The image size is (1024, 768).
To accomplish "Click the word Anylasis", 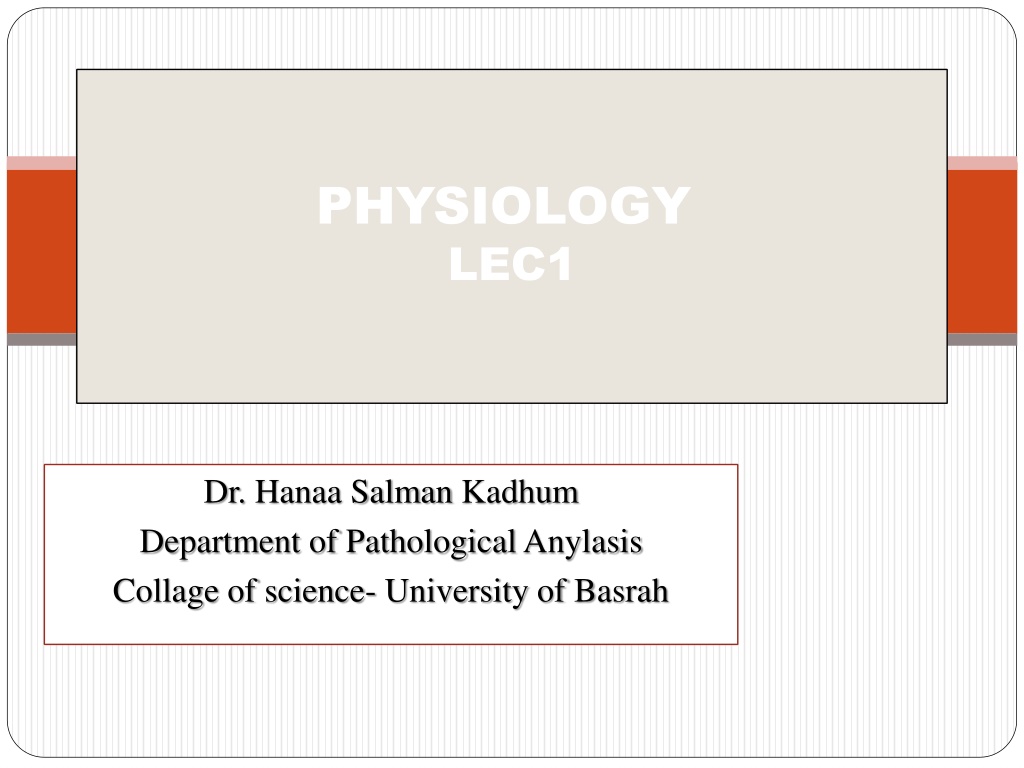I will coord(584,542).
